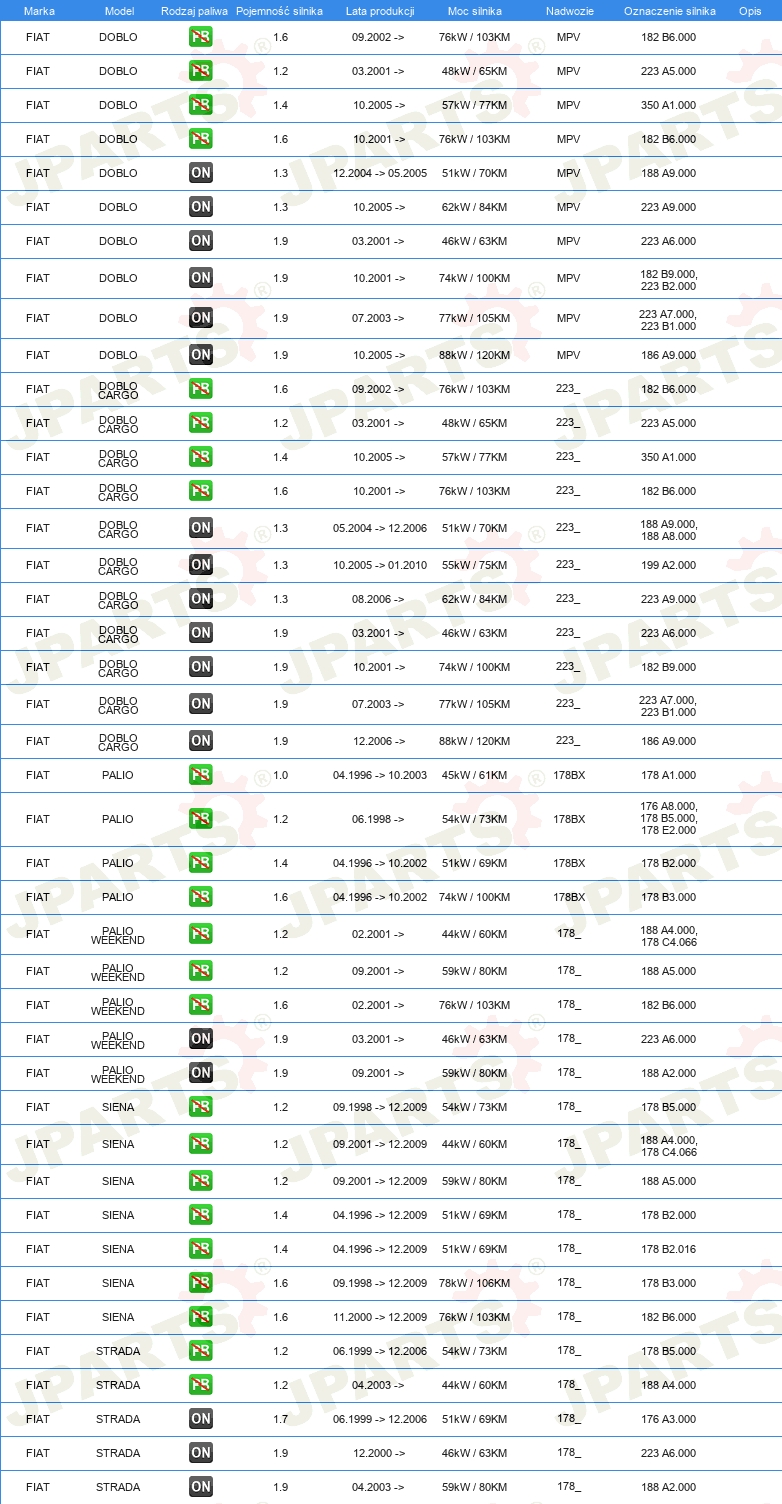The width and height of the screenshot is (782, 1504).
Task: Click diesel ON icon in DOBLO MPV 74kW row
Action: (x=201, y=278)
